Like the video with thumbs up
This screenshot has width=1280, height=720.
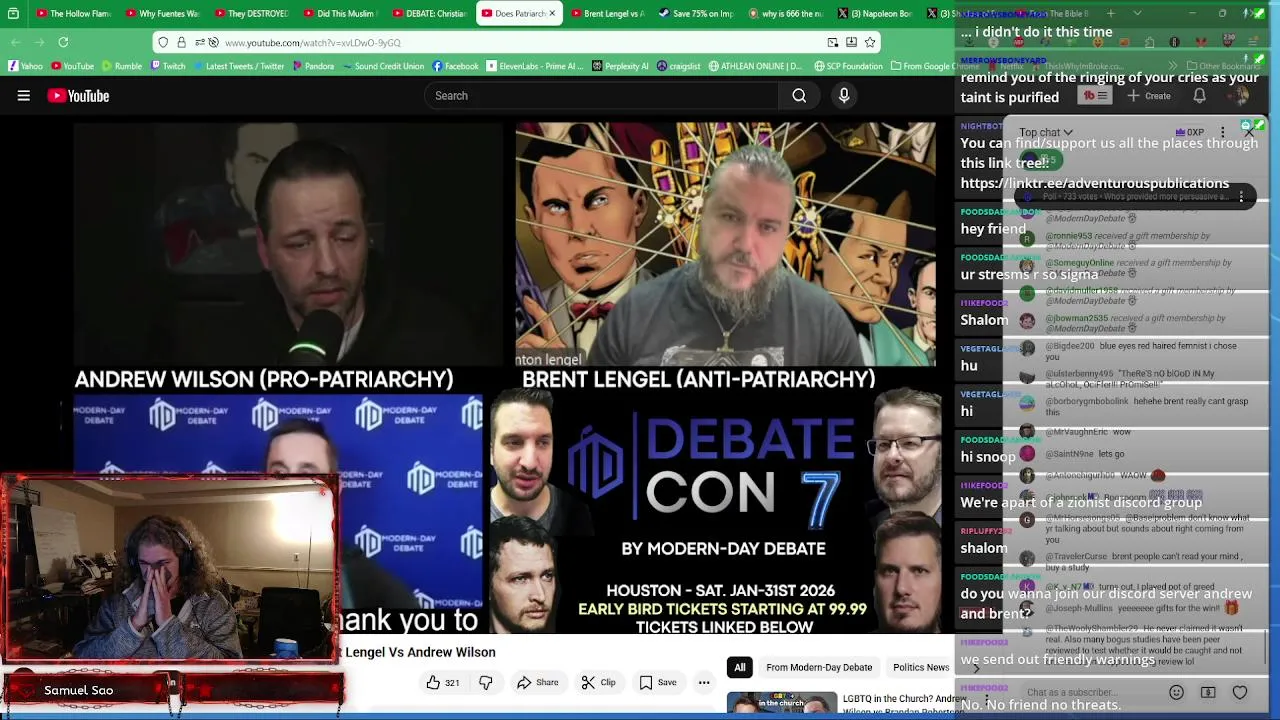click(443, 683)
